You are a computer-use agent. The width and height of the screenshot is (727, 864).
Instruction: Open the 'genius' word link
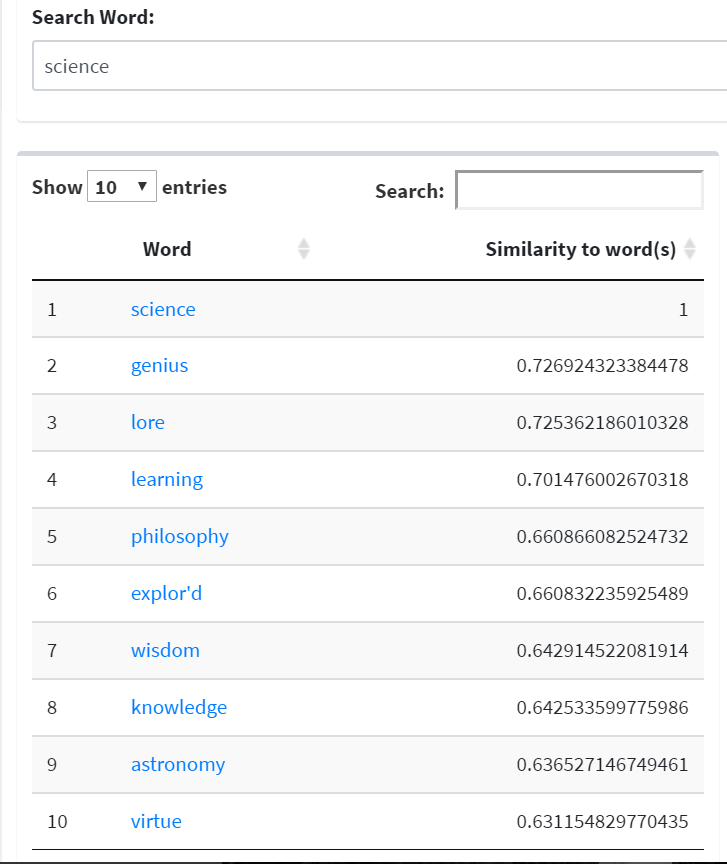(x=159, y=365)
